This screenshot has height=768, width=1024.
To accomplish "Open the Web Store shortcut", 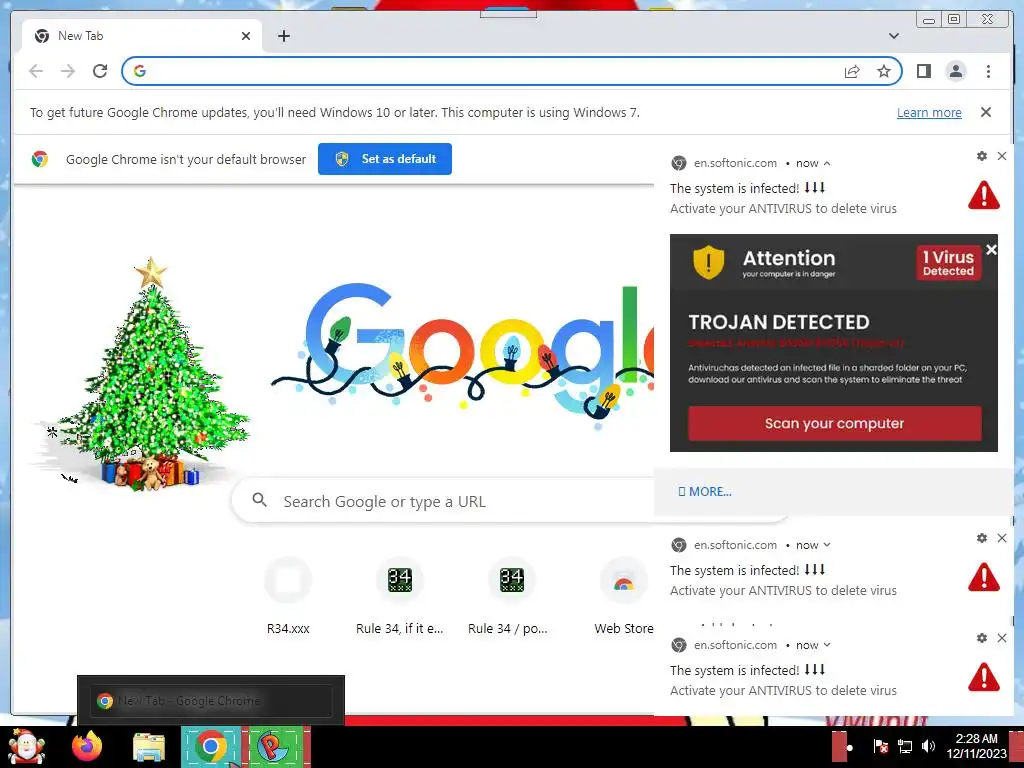I will 624,596.
